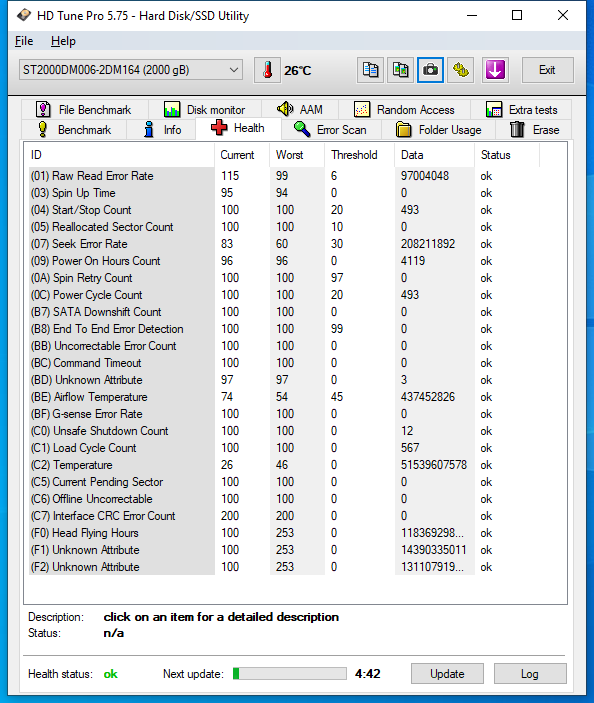Image resolution: width=594 pixels, height=703 pixels.
Task: Click the Data column header
Action: pyautogui.click(x=434, y=155)
